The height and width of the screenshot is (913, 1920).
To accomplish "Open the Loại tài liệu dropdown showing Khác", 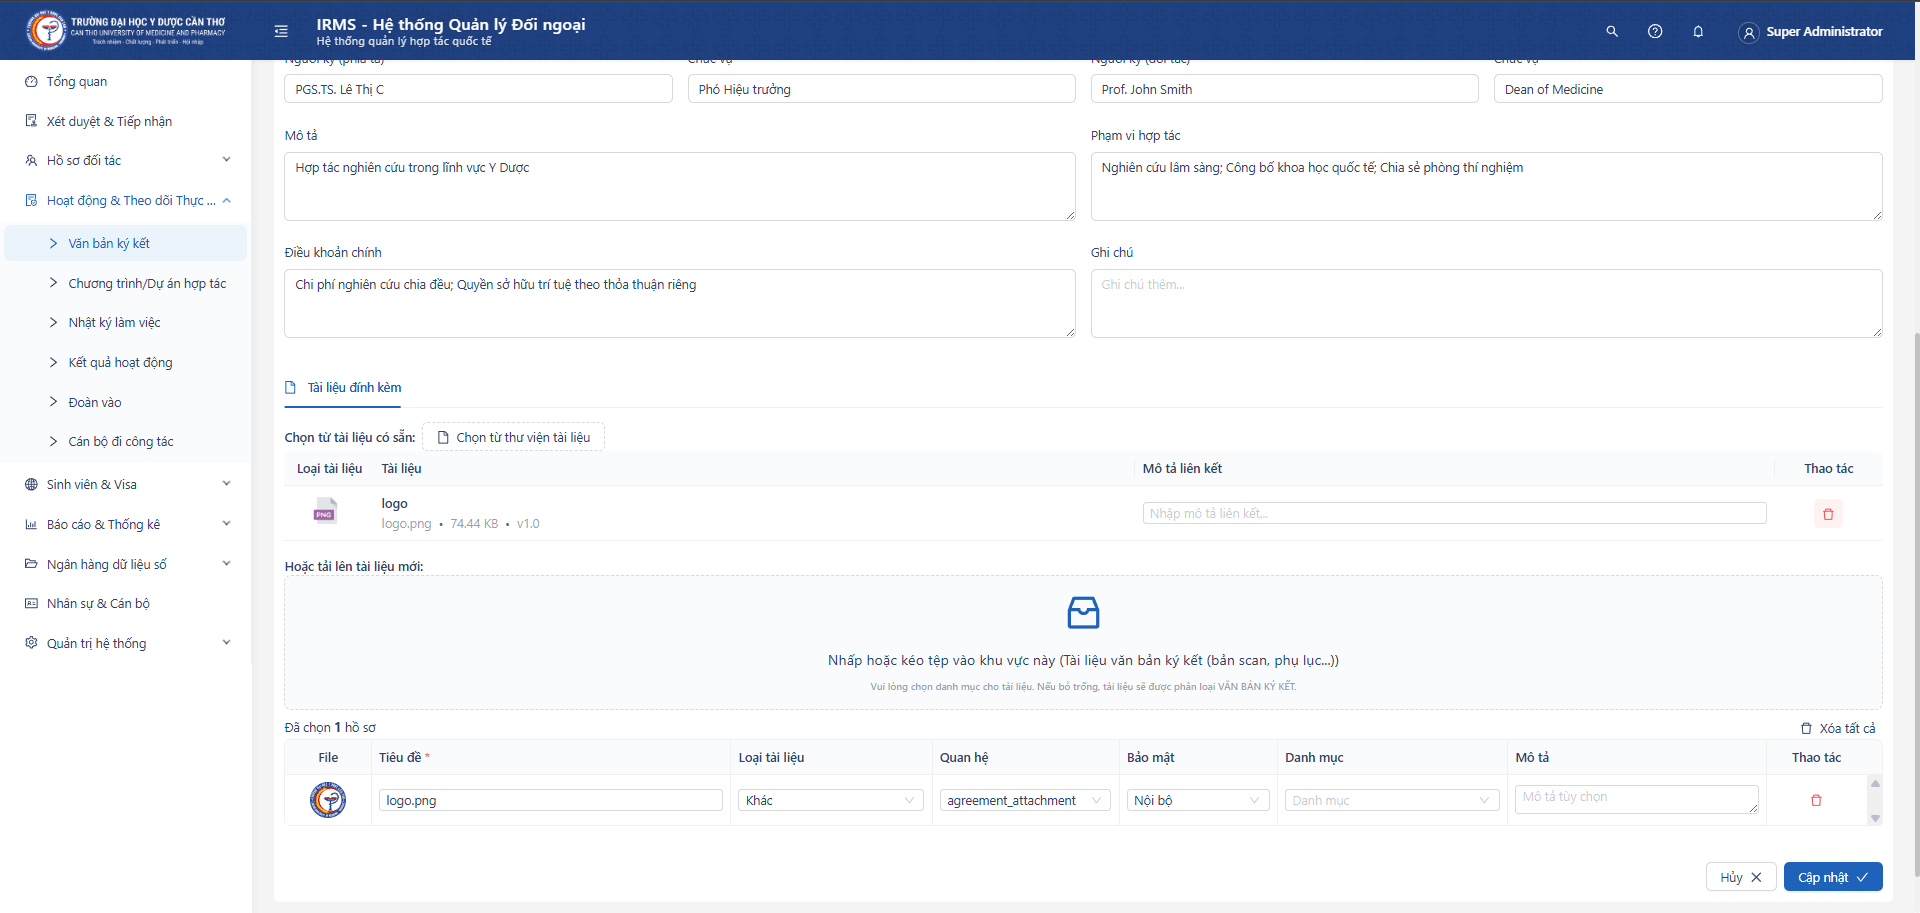I will point(830,800).
